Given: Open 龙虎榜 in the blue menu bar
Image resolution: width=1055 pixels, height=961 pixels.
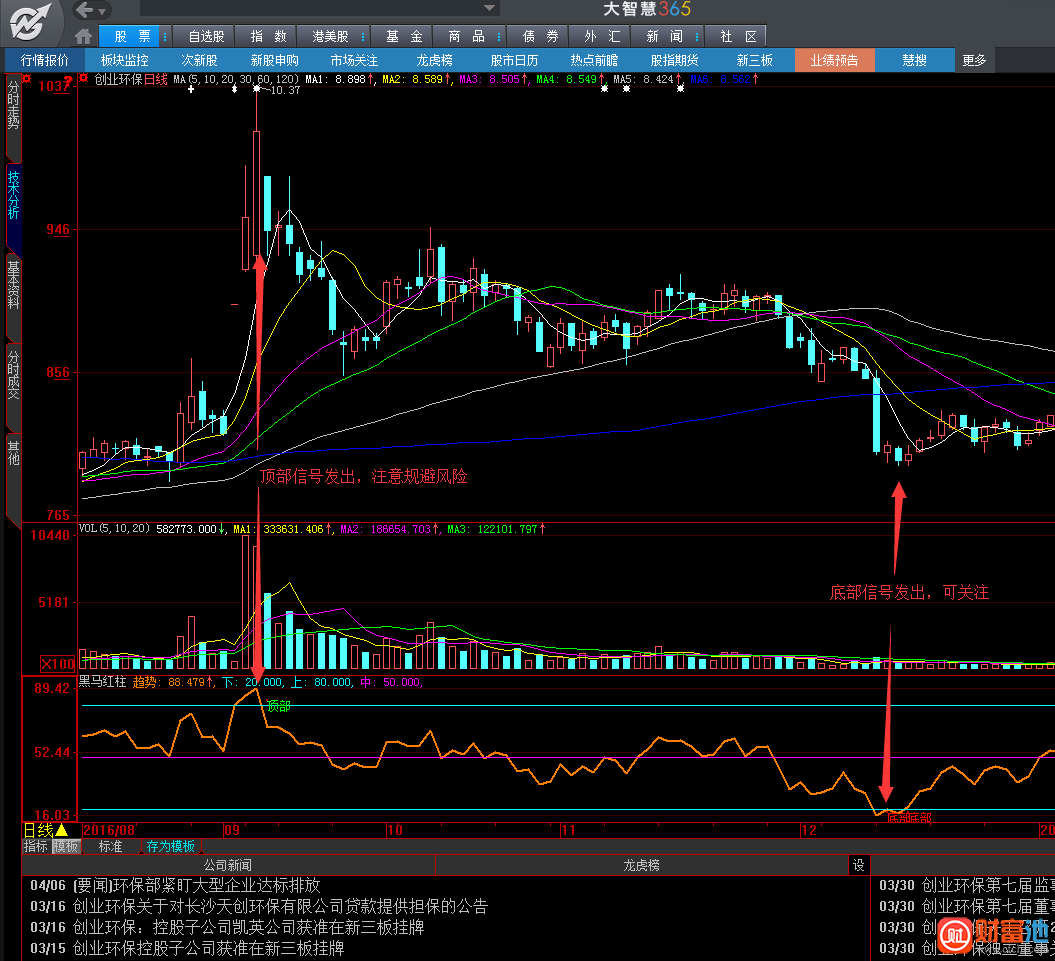Looking at the screenshot, I should pyautogui.click(x=434, y=61).
